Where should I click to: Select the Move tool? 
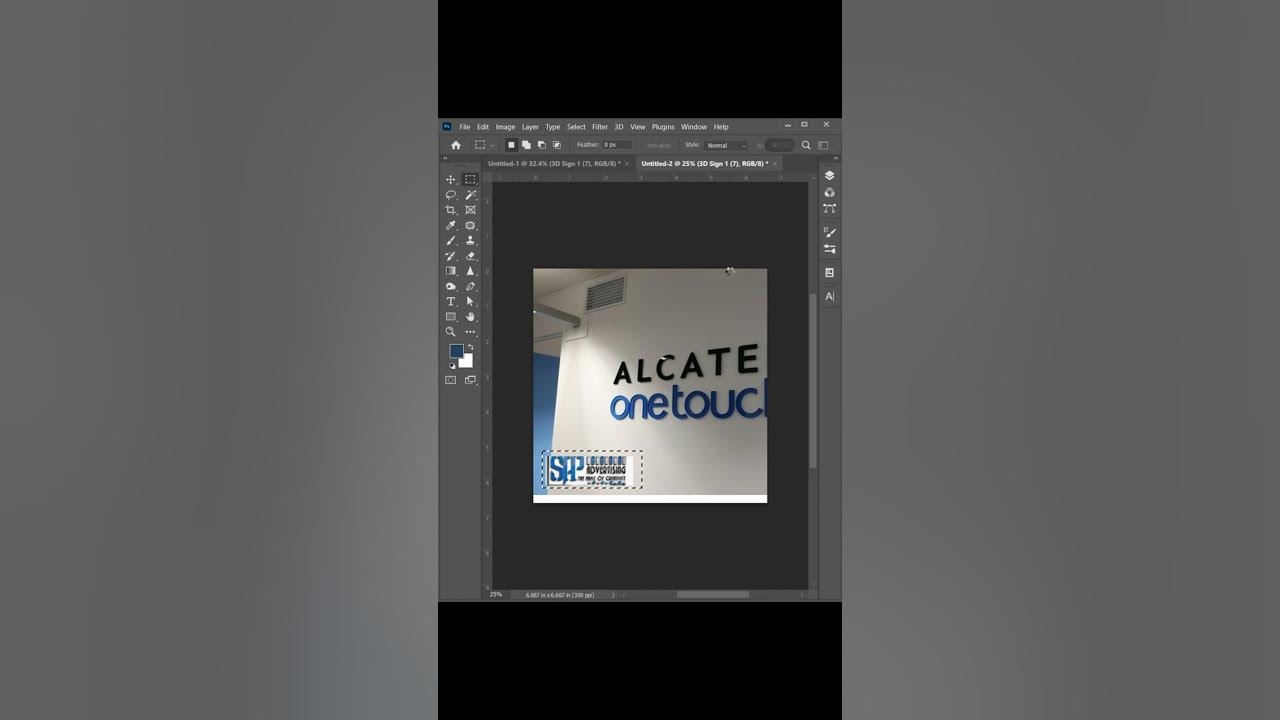(451, 180)
